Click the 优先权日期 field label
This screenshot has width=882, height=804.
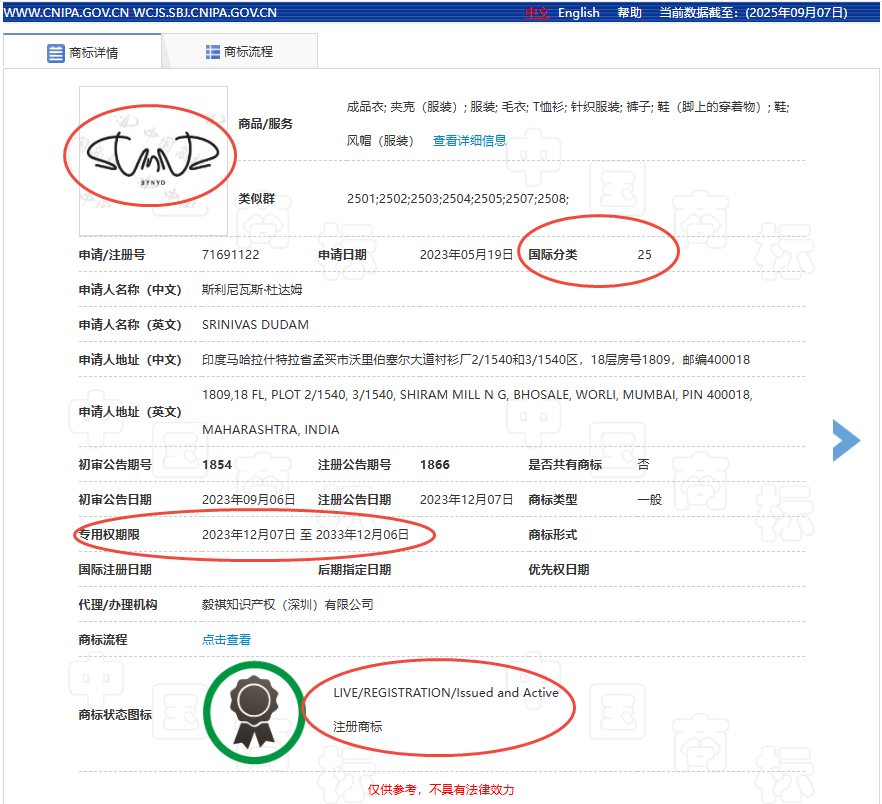(559, 570)
